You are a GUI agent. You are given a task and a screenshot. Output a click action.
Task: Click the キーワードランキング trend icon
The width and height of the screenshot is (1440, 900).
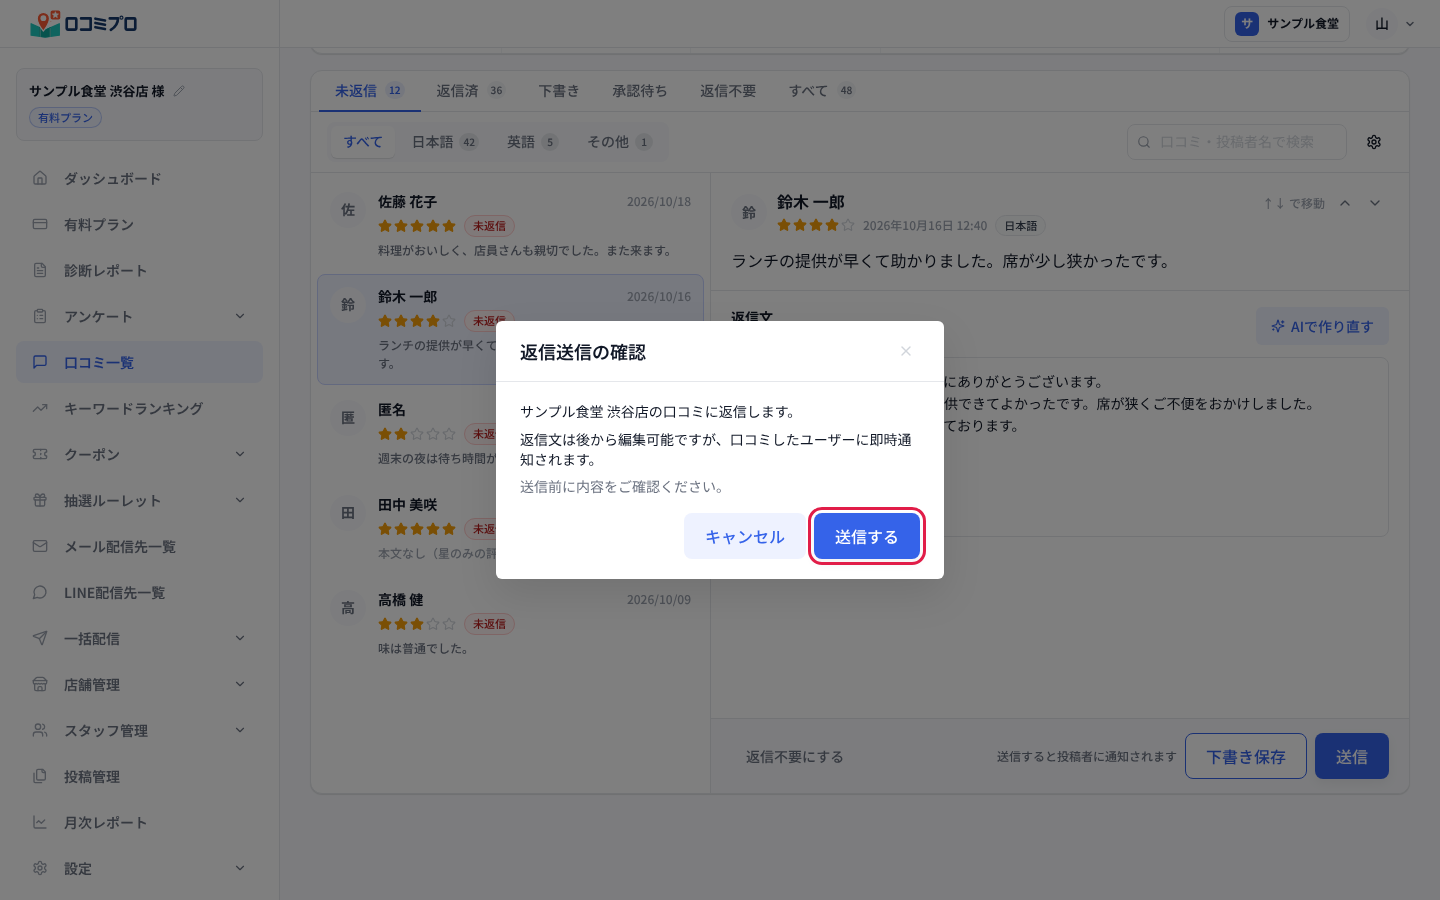pos(40,408)
